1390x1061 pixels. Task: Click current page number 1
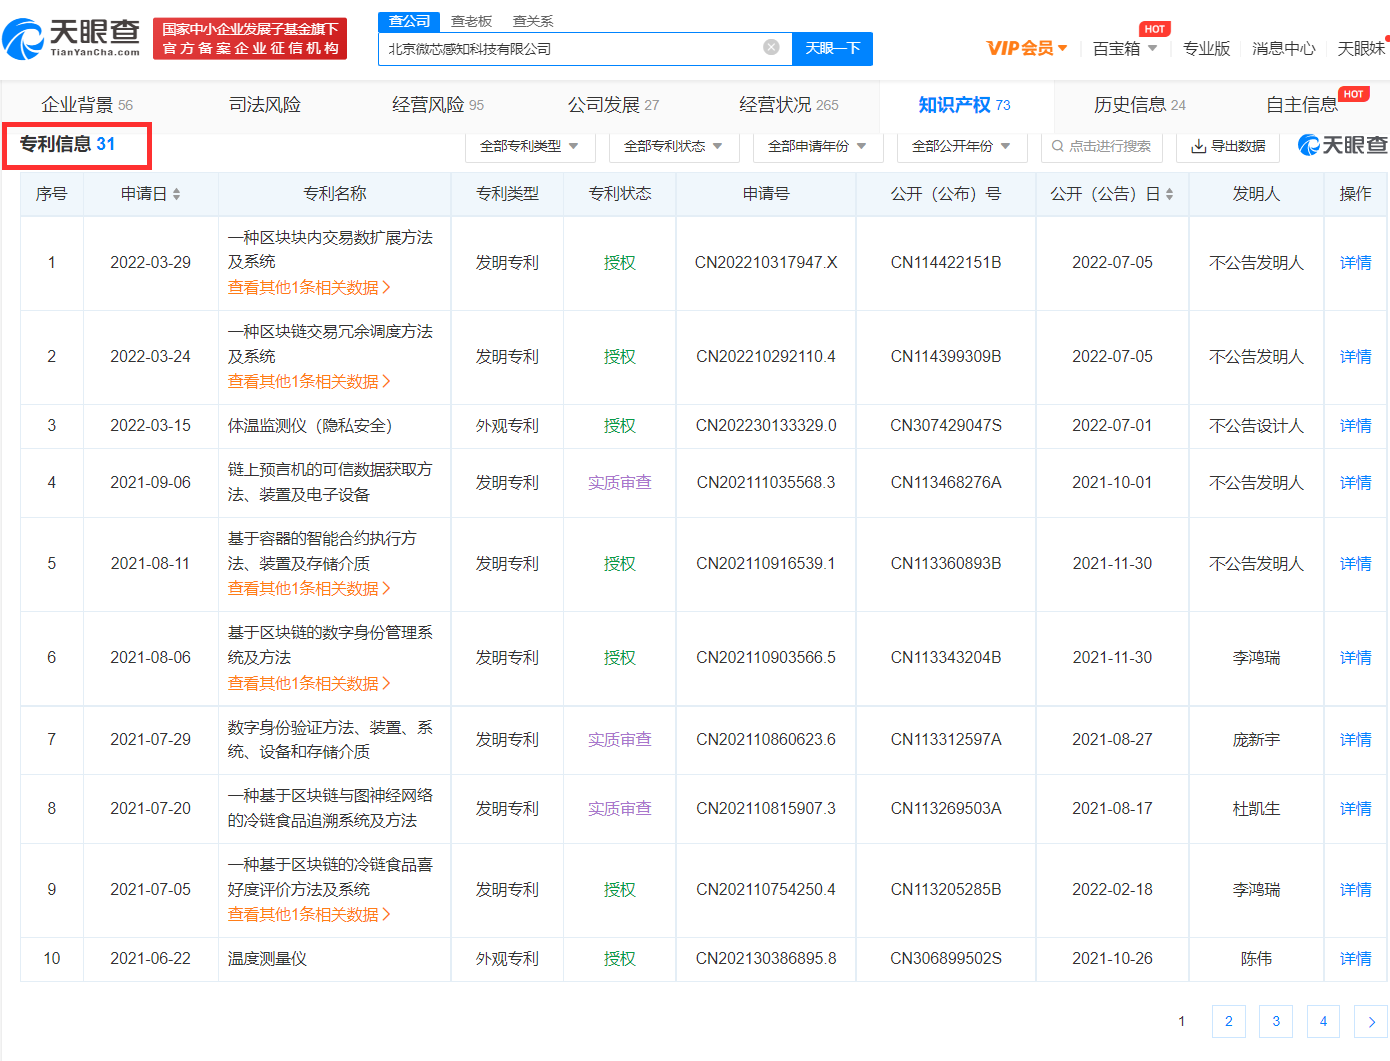1181,1021
